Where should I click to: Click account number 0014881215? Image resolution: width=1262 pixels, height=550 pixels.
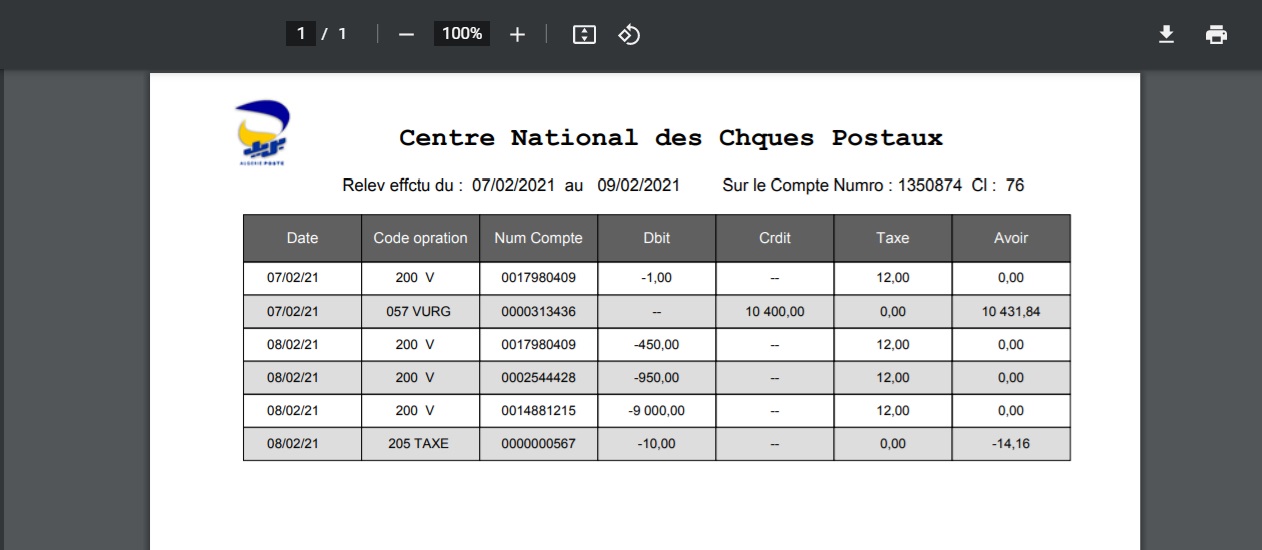coord(538,411)
